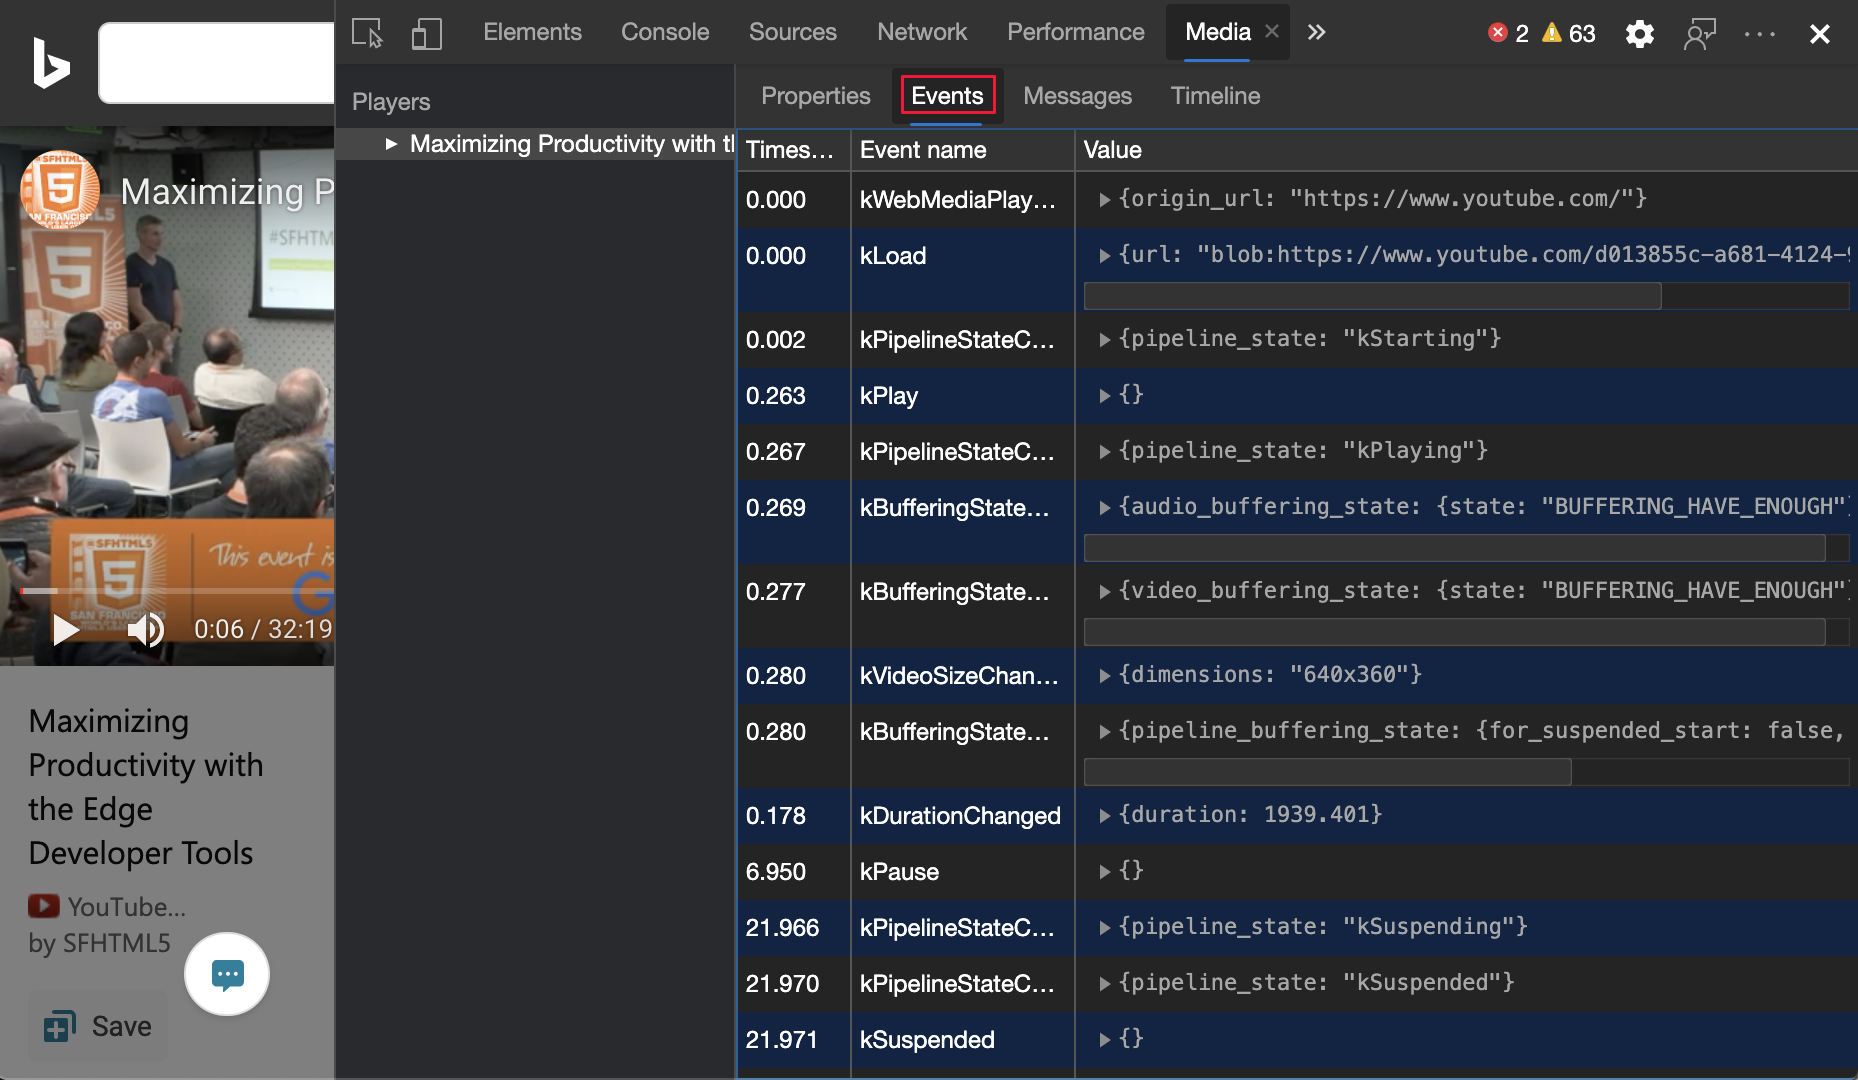Click the inspect element picker icon
1858x1080 pixels.
tap(367, 33)
